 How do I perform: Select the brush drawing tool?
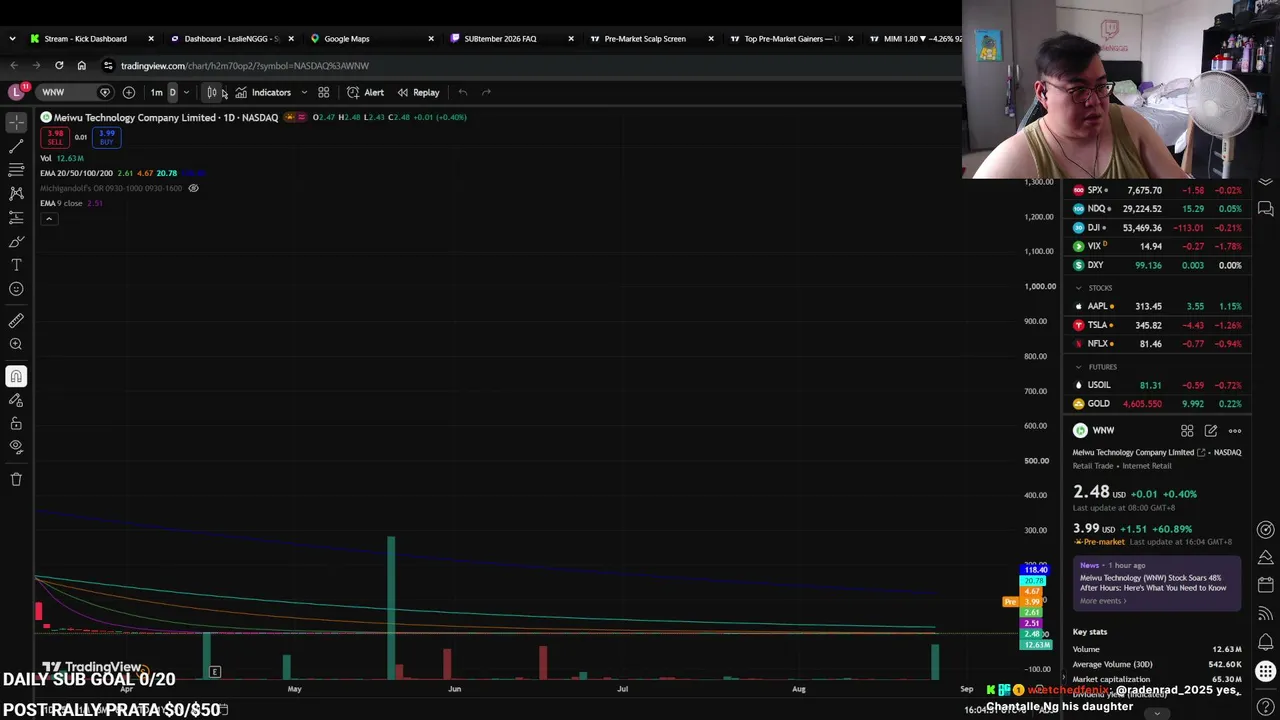tap(16, 241)
